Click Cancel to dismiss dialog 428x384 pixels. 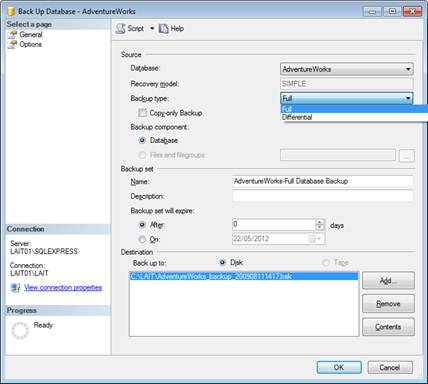[390, 367]
